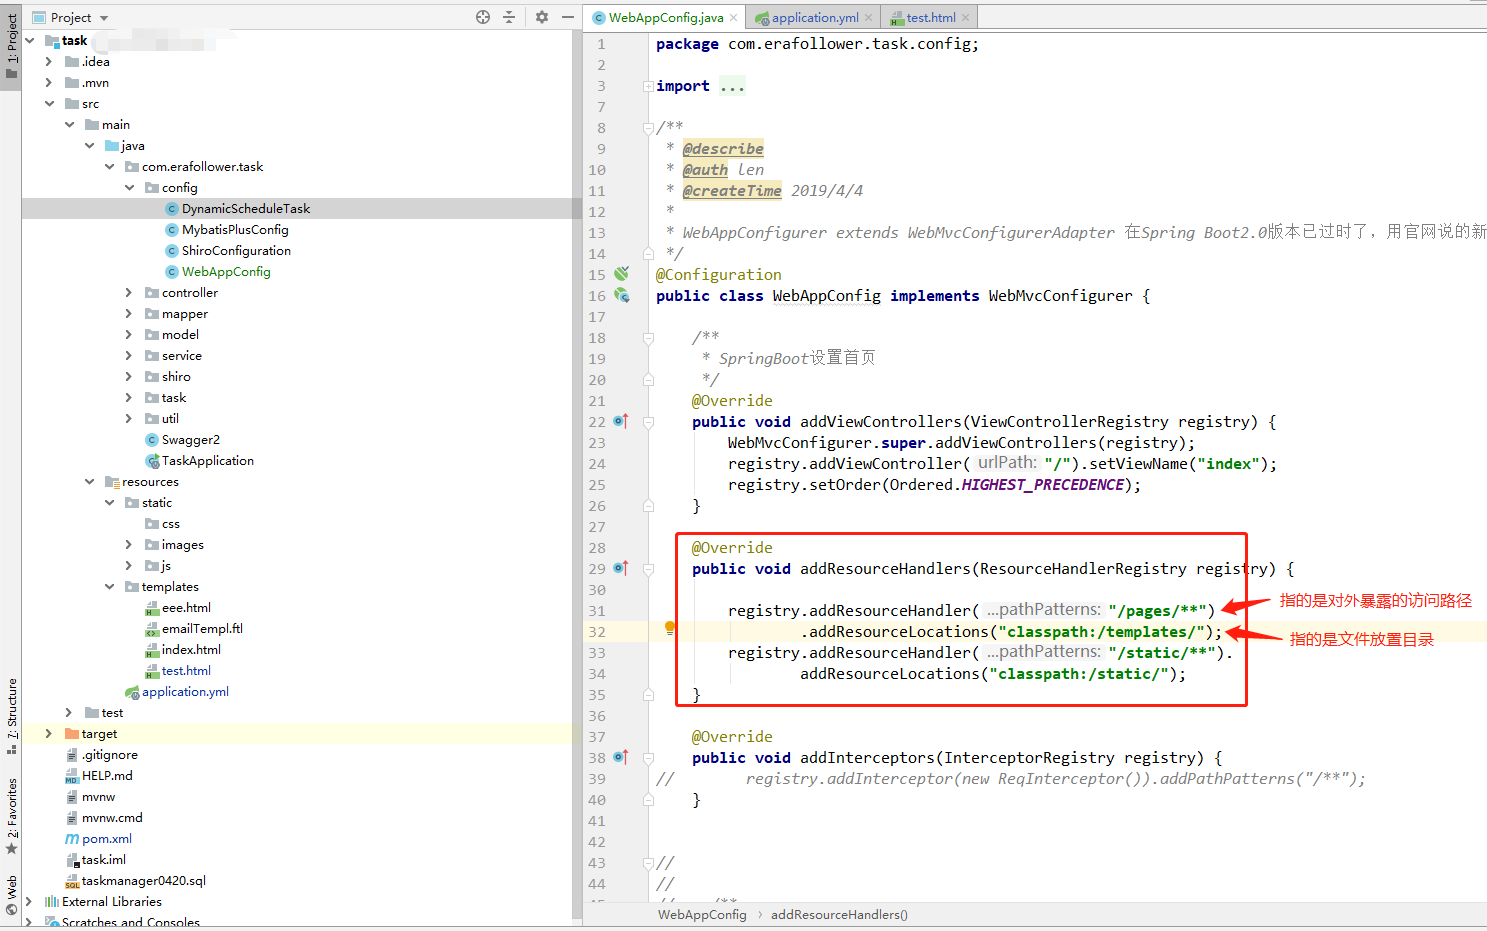The width and height of the screenshot is (1487, 931).
Task: Open the Project view dropdown
Action: (x=104, y=18)
